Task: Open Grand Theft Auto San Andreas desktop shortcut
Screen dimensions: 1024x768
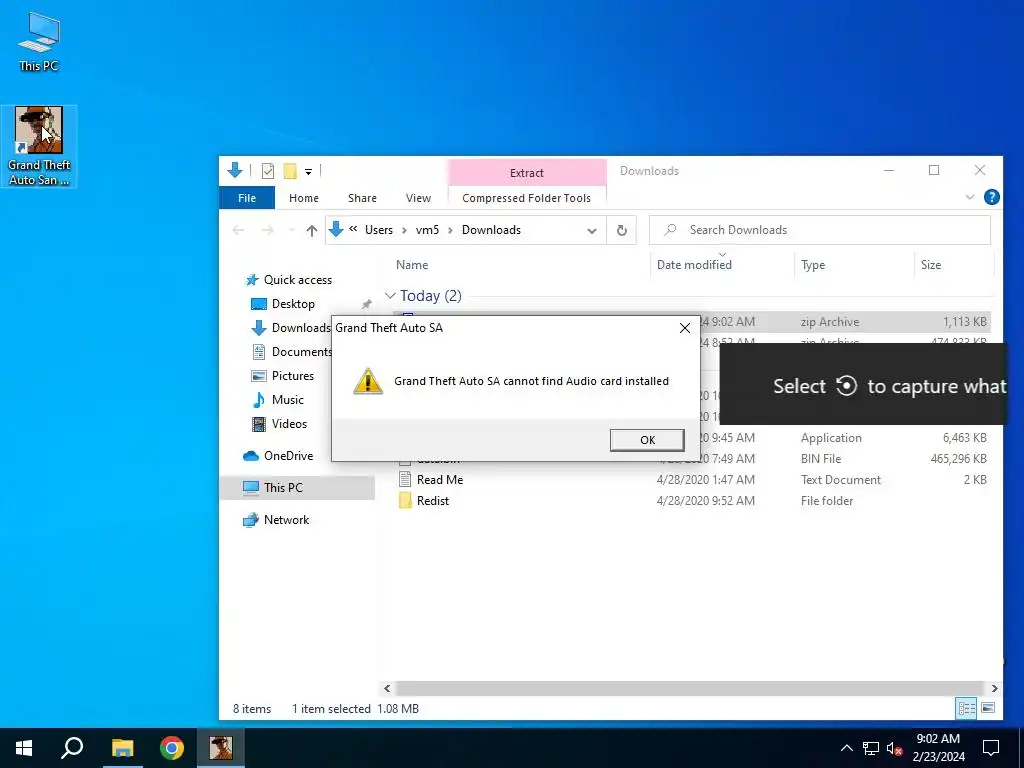Action: 39,146
